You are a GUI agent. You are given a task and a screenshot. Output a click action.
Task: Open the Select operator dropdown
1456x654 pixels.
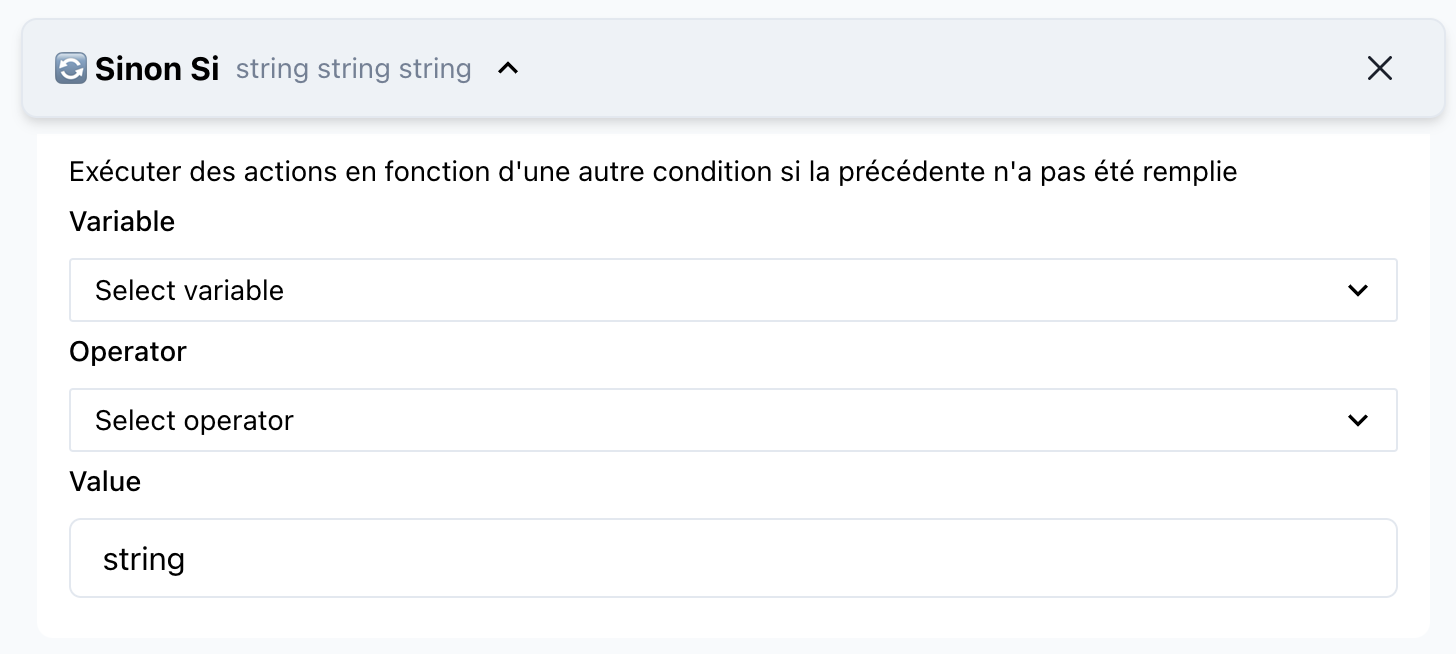pos(732,420)
